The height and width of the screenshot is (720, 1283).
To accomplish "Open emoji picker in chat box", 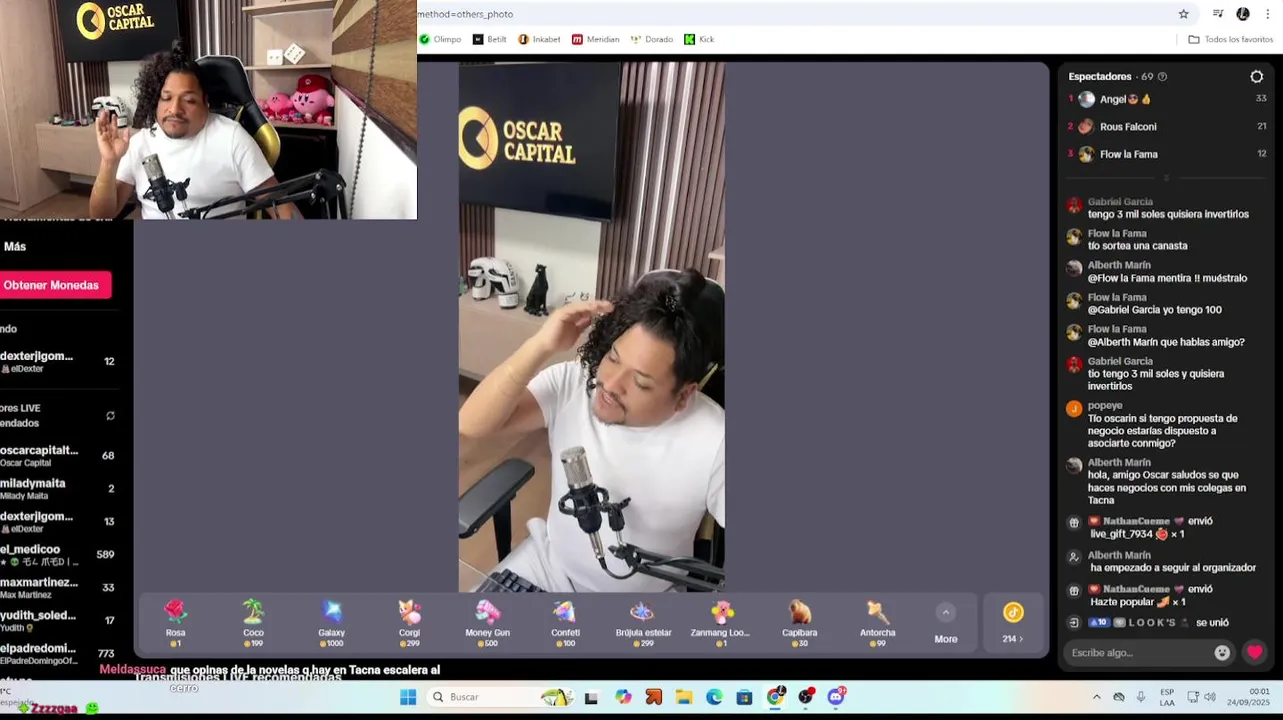I will coord(1222,652).
